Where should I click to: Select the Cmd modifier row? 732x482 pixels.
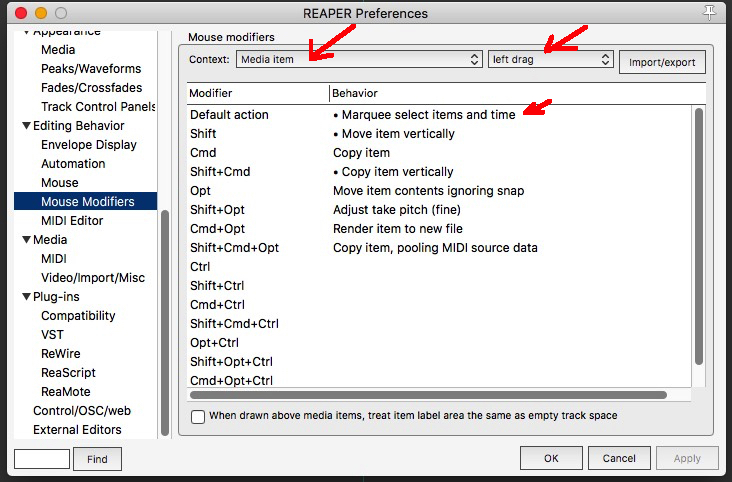click(439, 153)
